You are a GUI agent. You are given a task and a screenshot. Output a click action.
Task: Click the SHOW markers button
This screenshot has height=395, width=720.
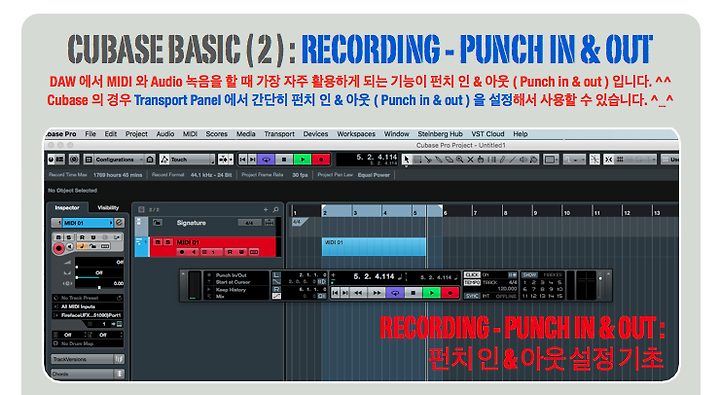pos(529,275)
